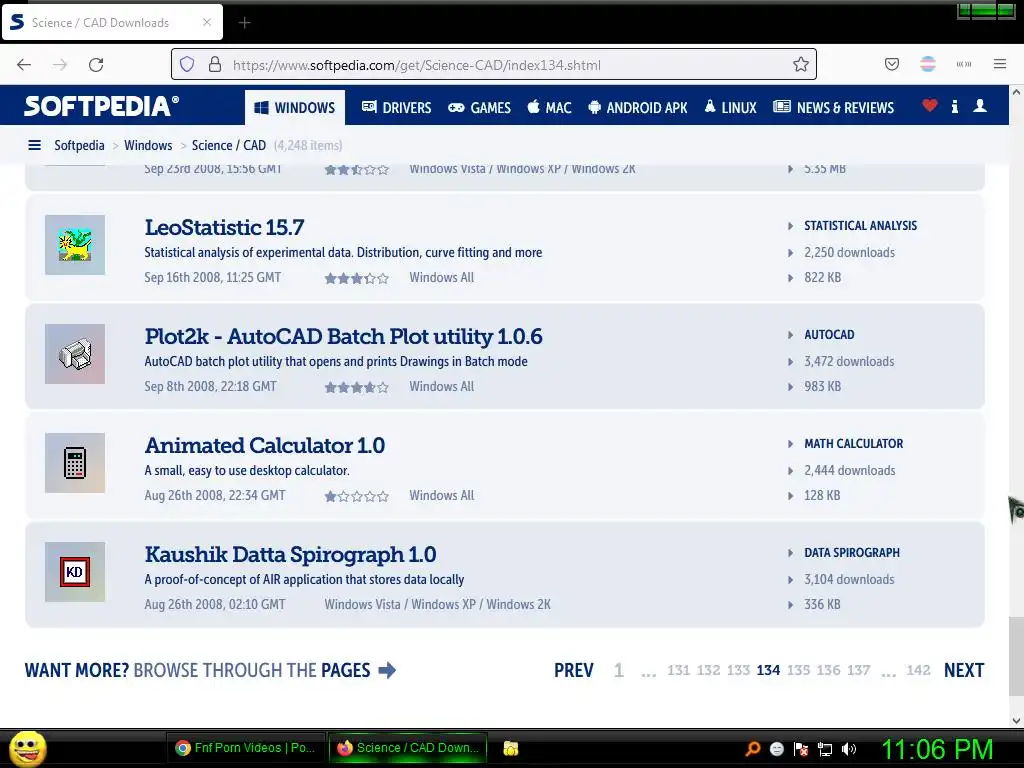Go to the NEXT page
This screenshot has width=1024, height=768.
click(x=964, y=670)
